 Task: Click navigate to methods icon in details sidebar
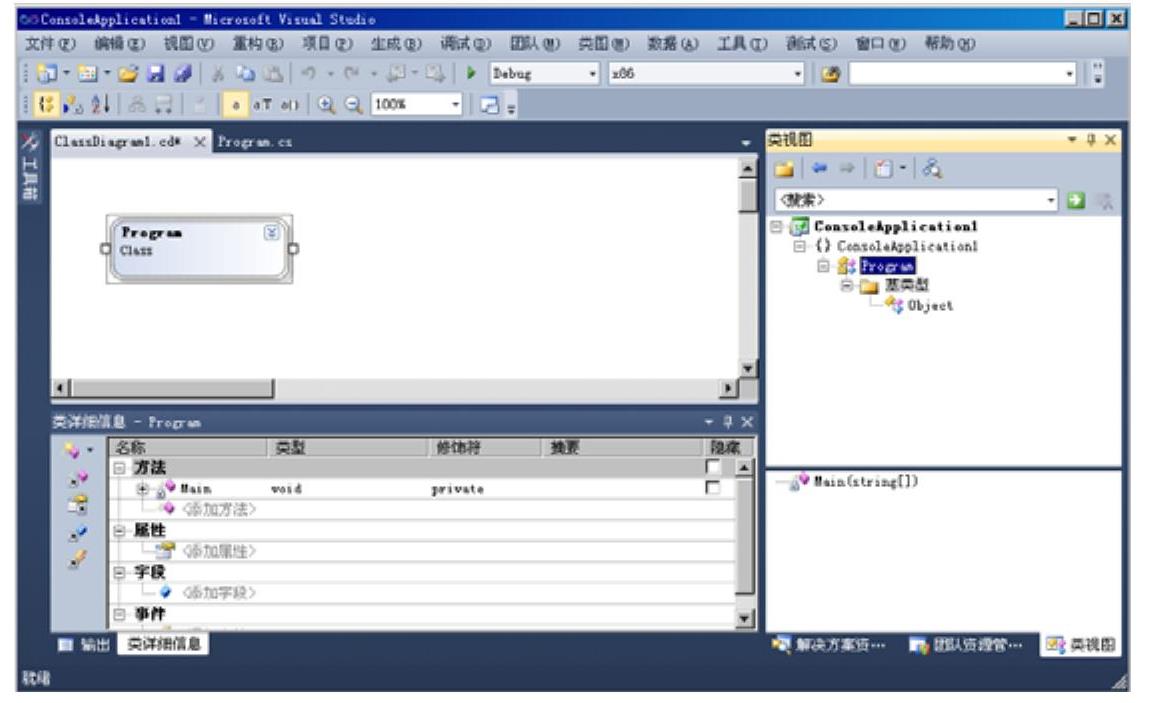pyautogui.click(x=78, y=479)
